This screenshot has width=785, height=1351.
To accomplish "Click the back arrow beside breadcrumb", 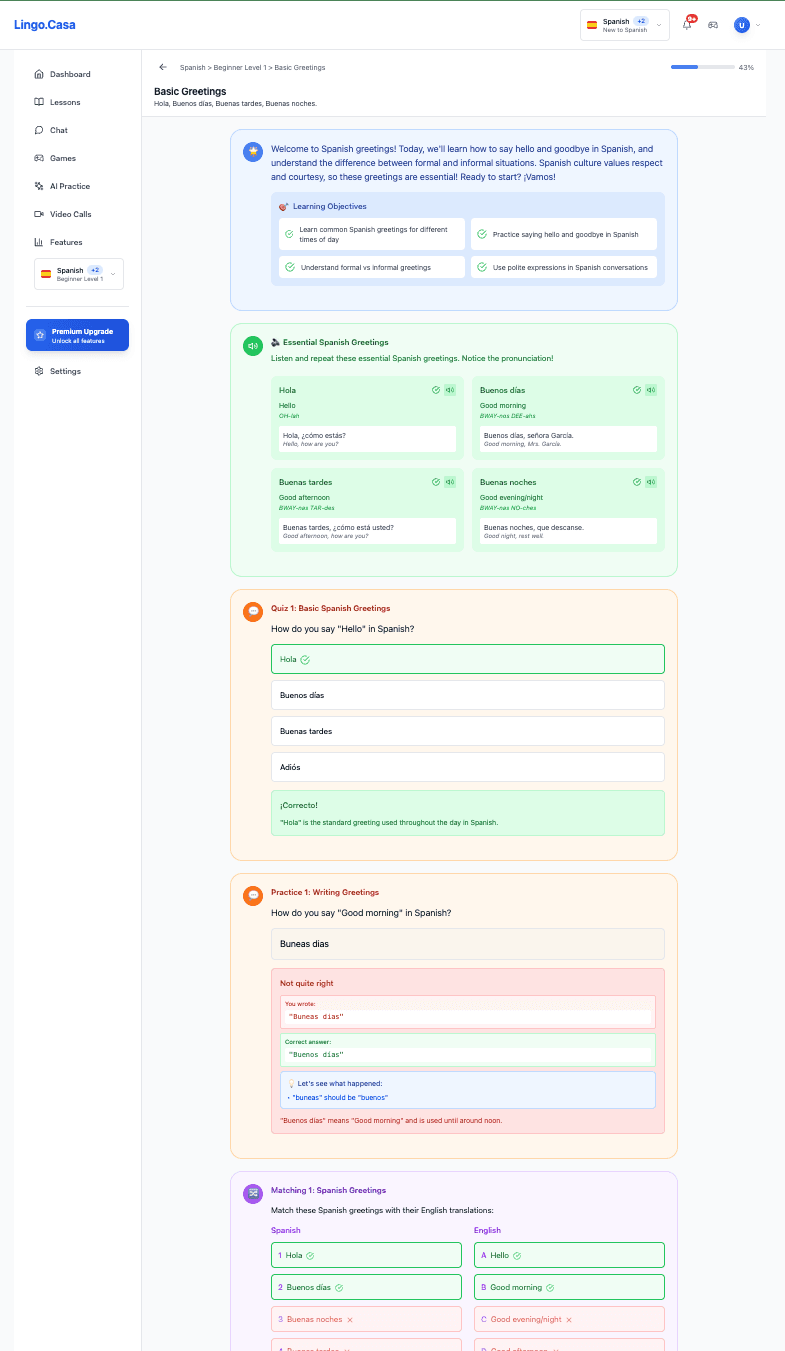I will point(163,67).
